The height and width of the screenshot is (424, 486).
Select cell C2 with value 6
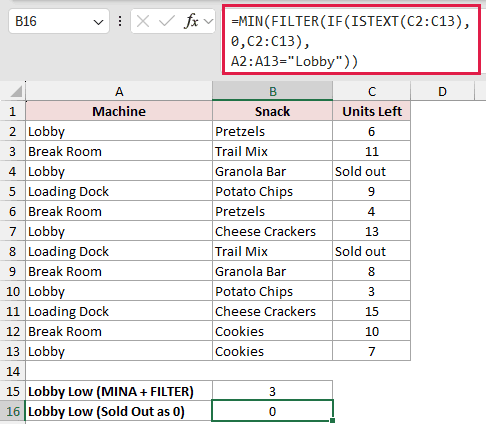pyautogui.click(x=372, y=131)
